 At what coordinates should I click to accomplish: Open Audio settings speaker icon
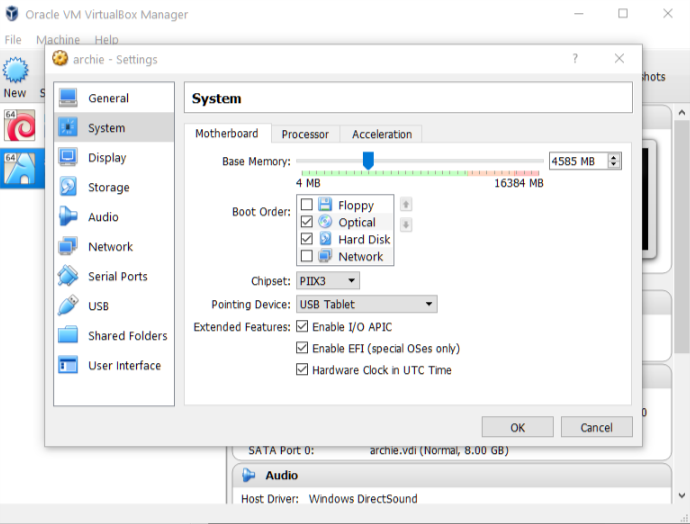68,216
